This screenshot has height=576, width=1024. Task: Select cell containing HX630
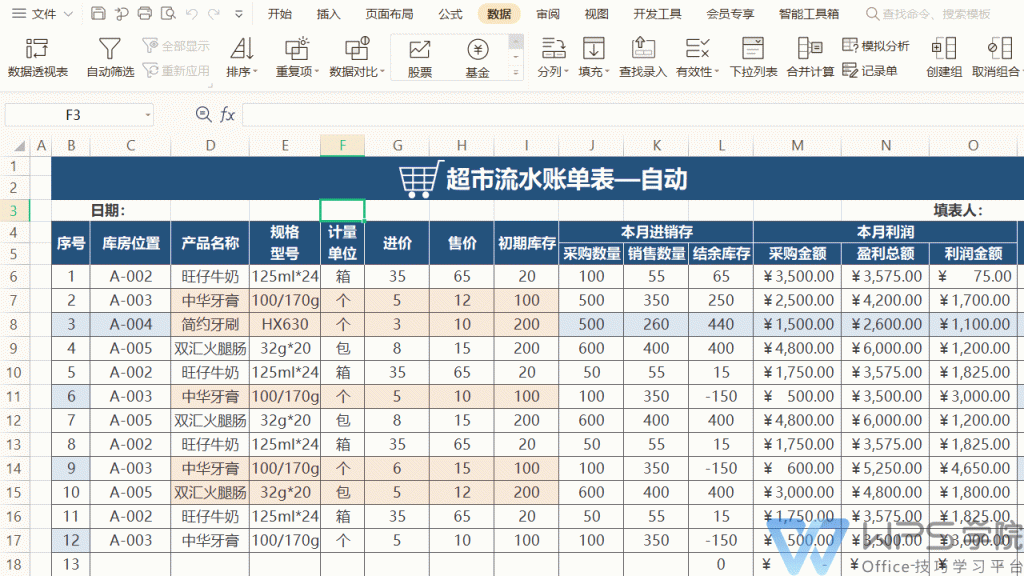[285, 325]
